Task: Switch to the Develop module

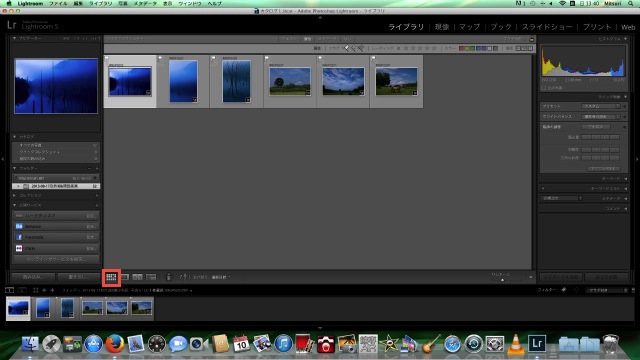Action: tap(442, 27)
